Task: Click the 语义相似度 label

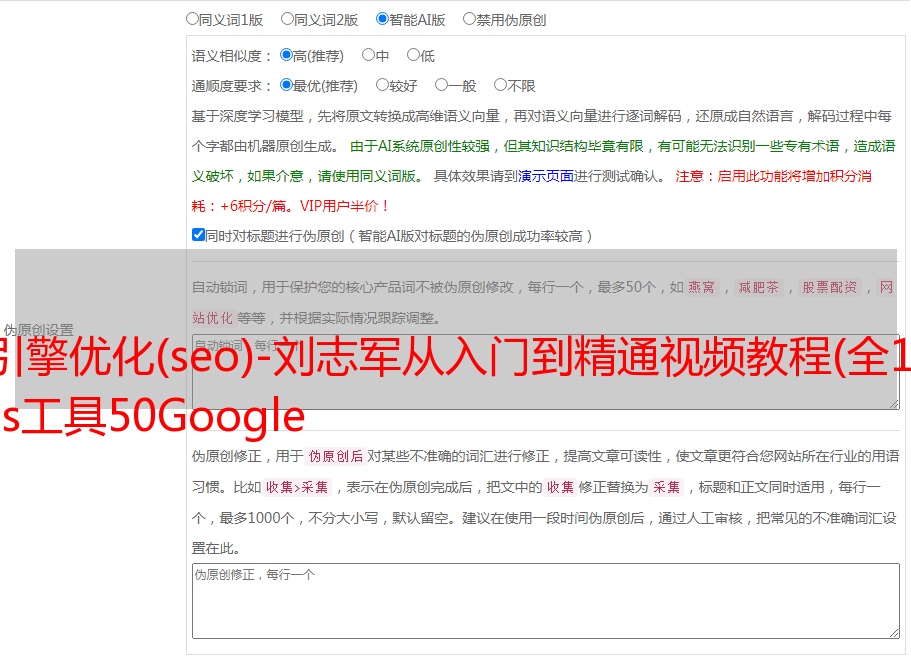Action: [231, 56]
